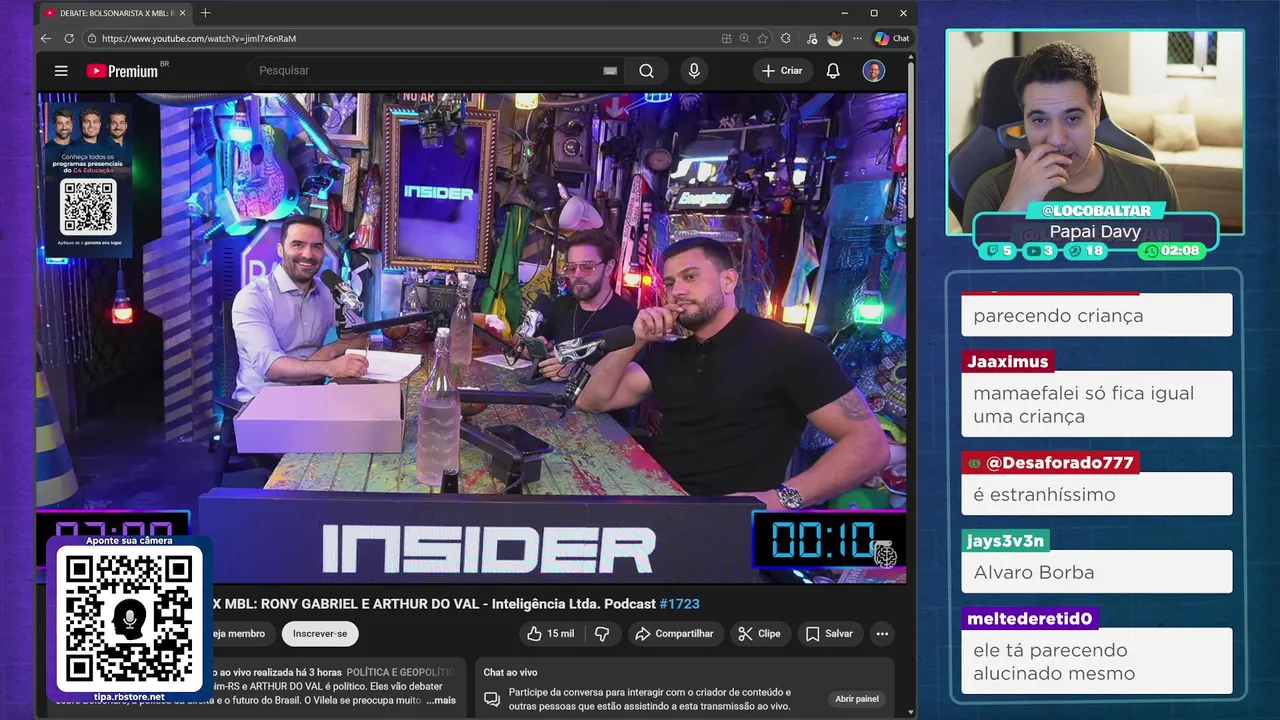Open a new browser tab
Image resolution: width=1280 pixels, height=720 pixels.
click(x=205, y=13)
